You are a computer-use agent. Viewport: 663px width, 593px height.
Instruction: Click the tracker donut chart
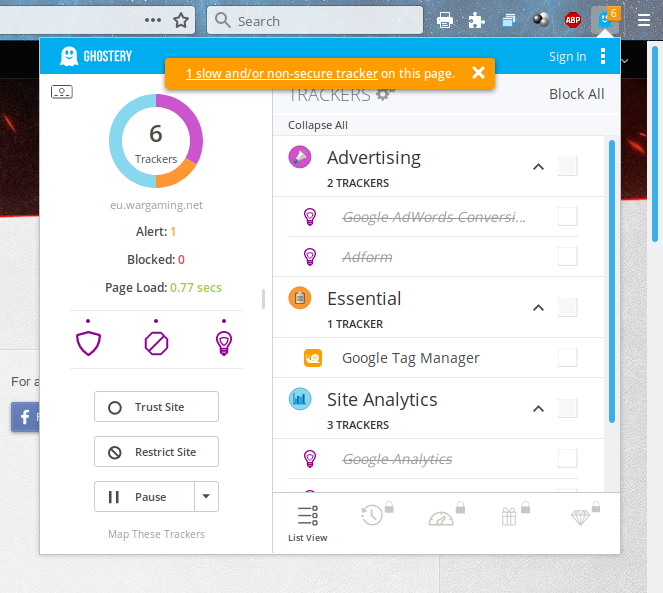click(x=156, y=141)
